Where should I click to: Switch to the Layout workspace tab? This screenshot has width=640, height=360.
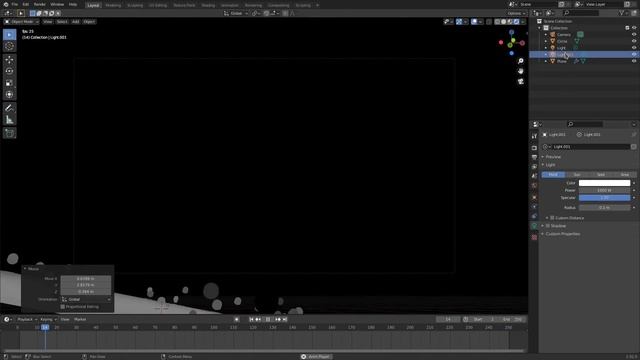93,5
